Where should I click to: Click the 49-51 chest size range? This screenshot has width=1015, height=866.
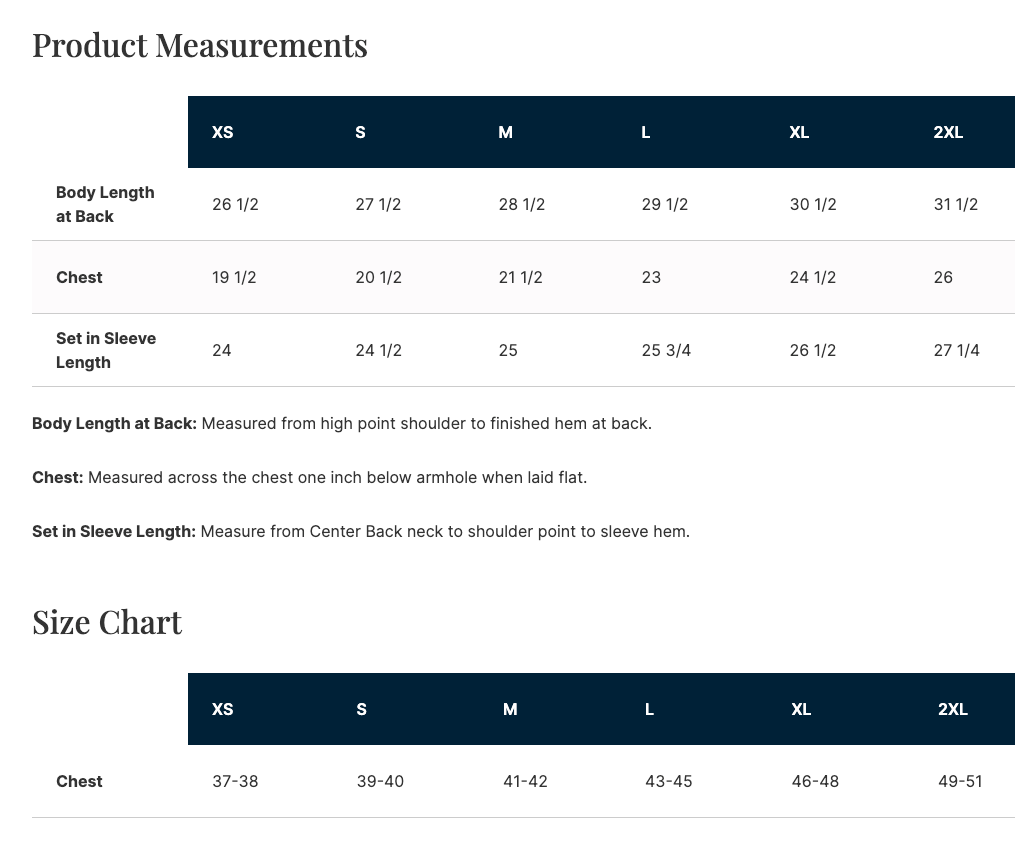tap(960, 781)
